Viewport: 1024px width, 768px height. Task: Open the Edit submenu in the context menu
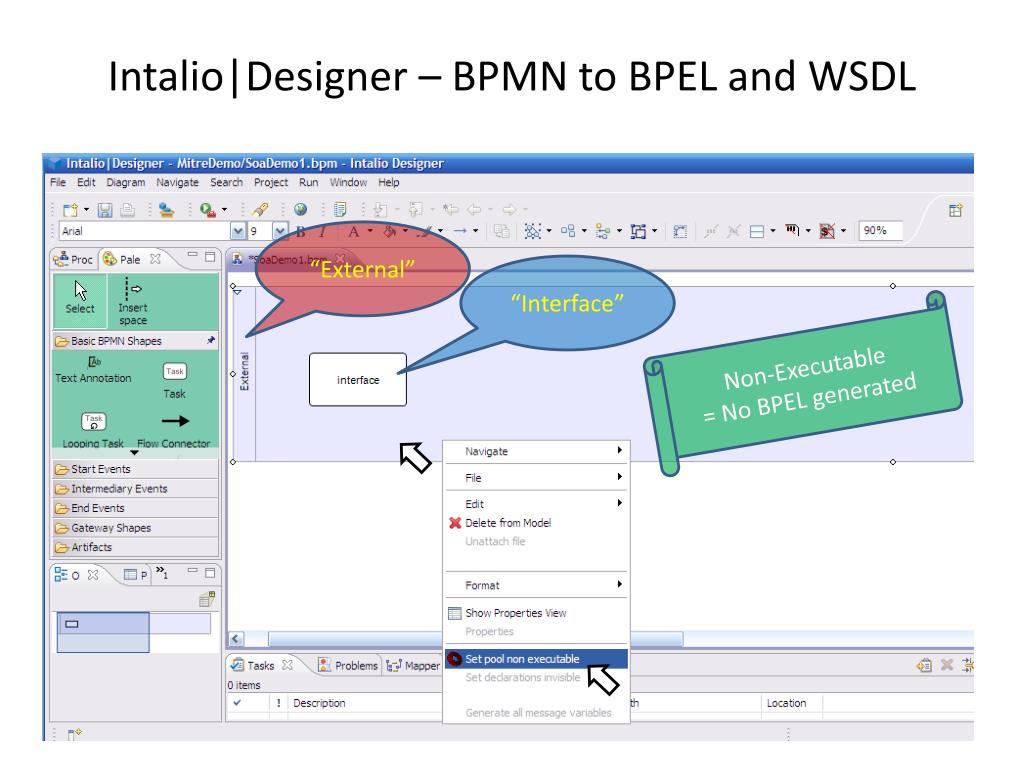click(x=536, y=504)
